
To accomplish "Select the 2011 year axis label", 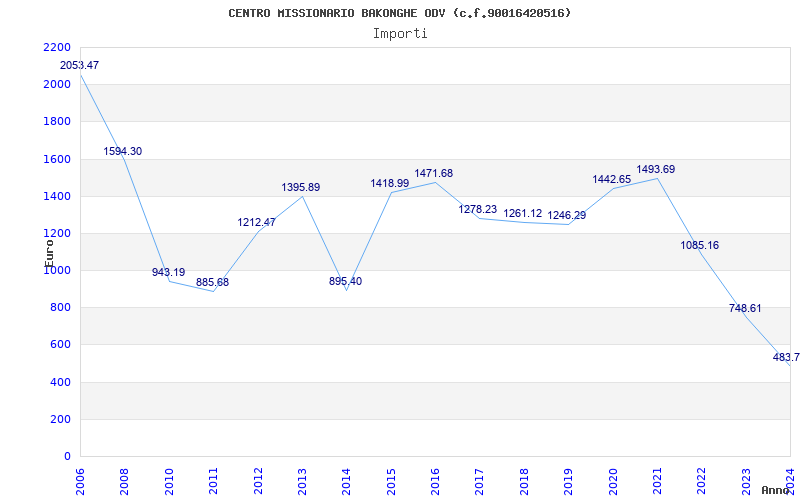I will point(213,481).
